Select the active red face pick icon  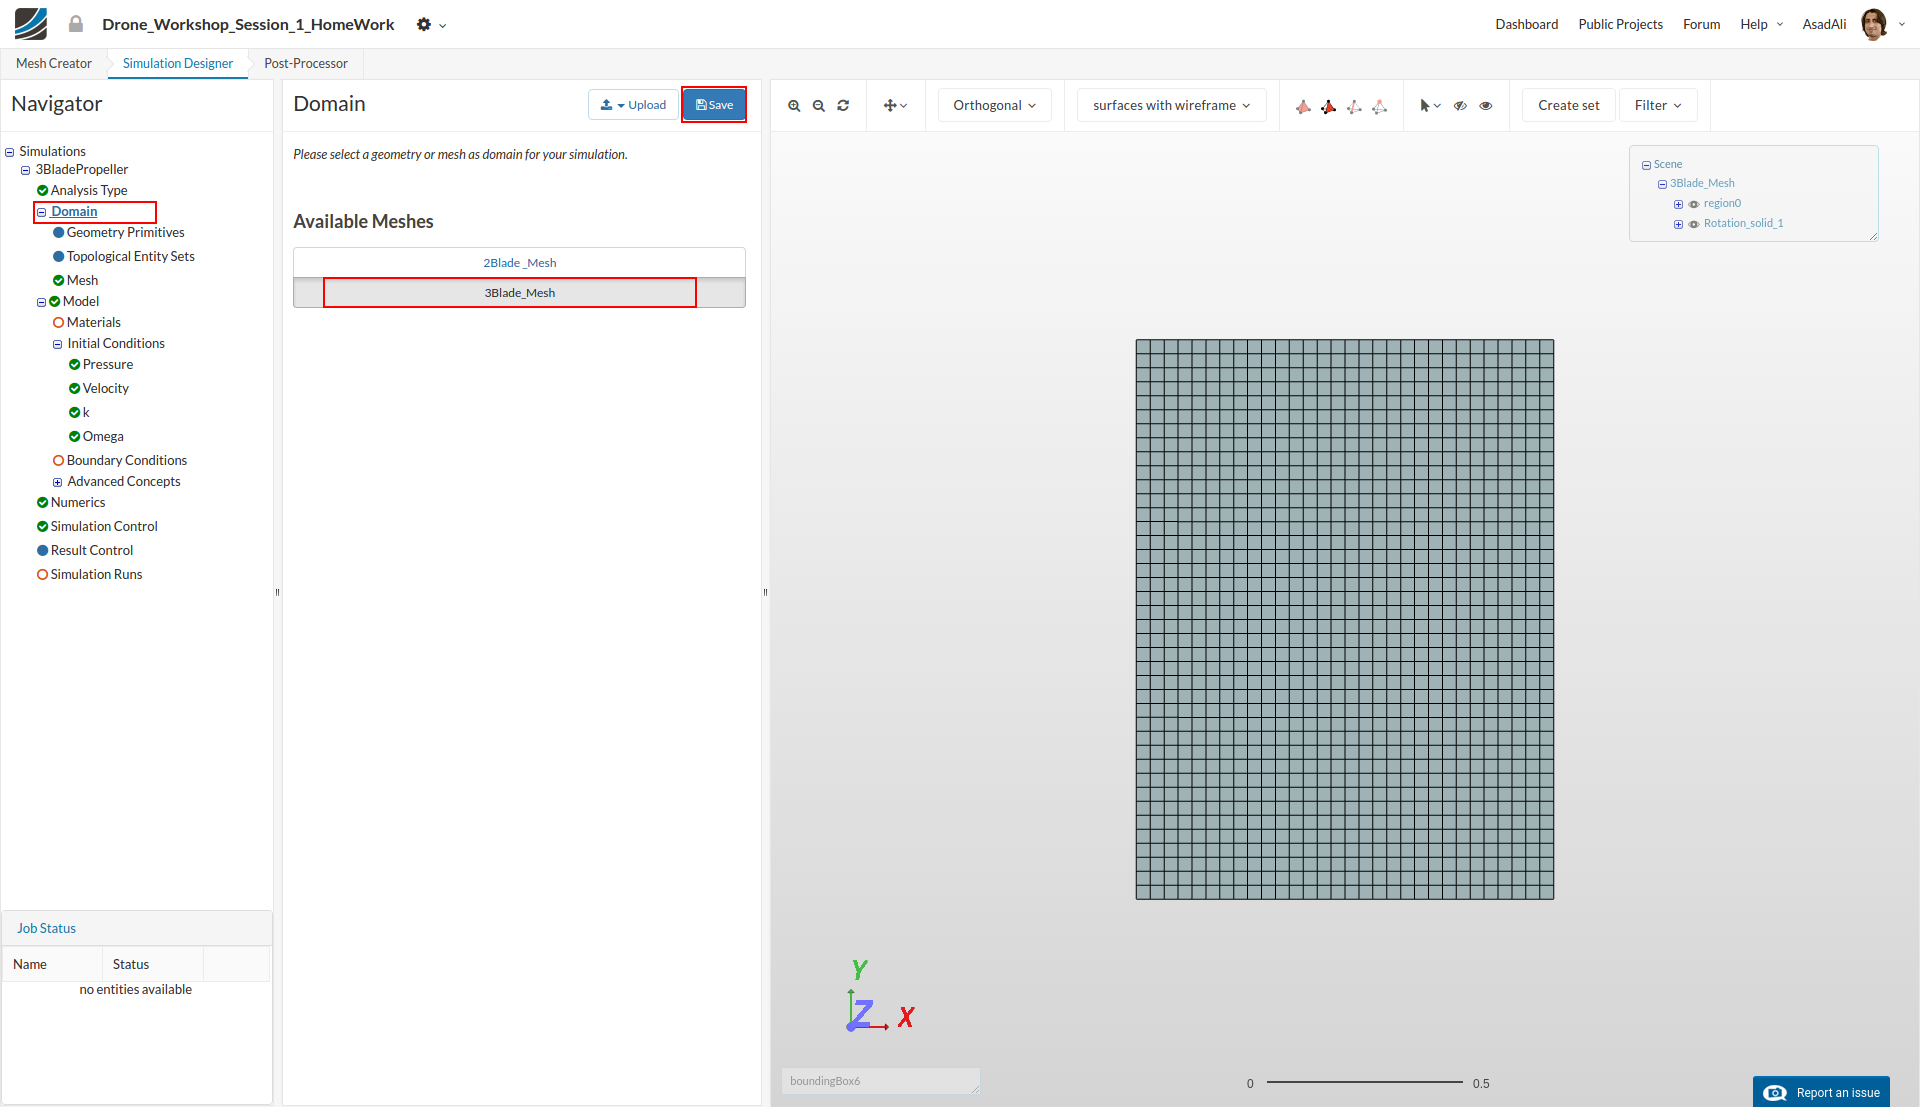(x=1328, y=106)
